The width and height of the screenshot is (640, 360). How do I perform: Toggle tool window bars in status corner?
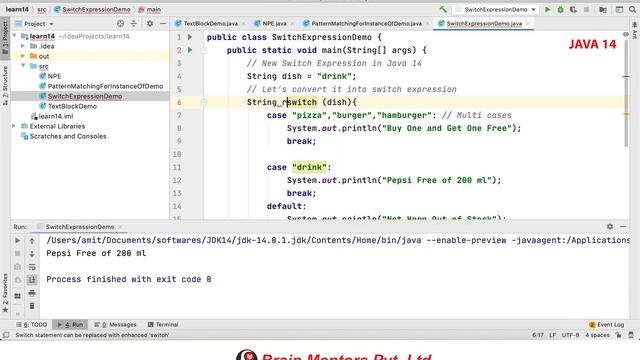point(6,335)
